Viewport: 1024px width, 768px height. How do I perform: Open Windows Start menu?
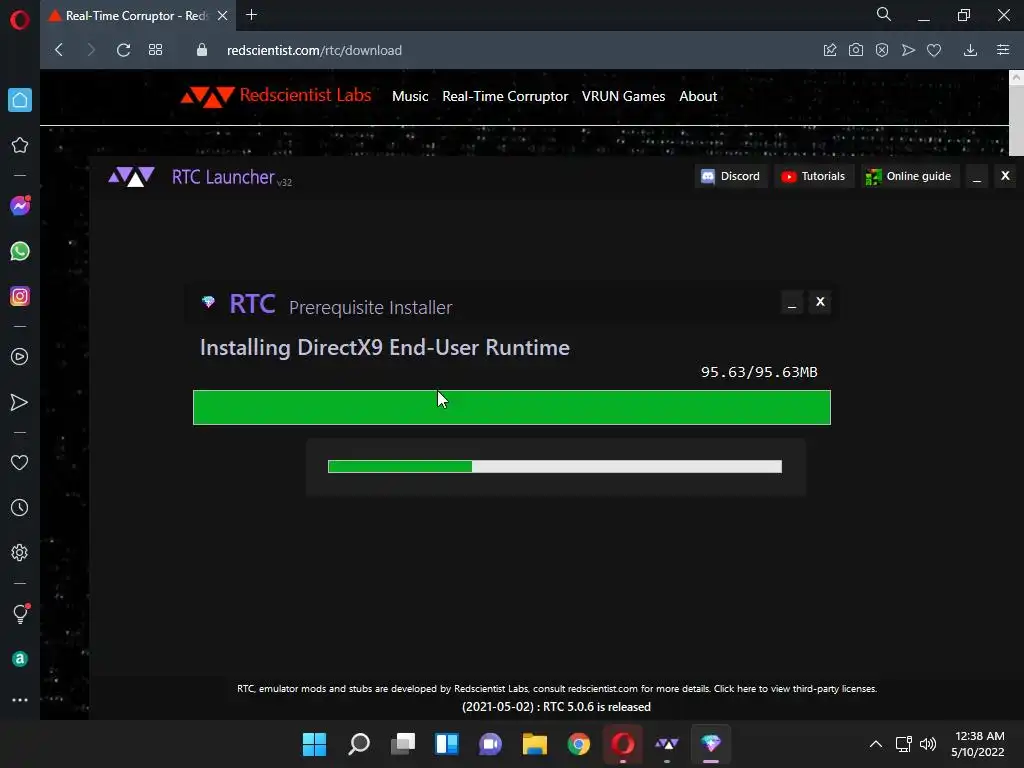pos(314,744)
